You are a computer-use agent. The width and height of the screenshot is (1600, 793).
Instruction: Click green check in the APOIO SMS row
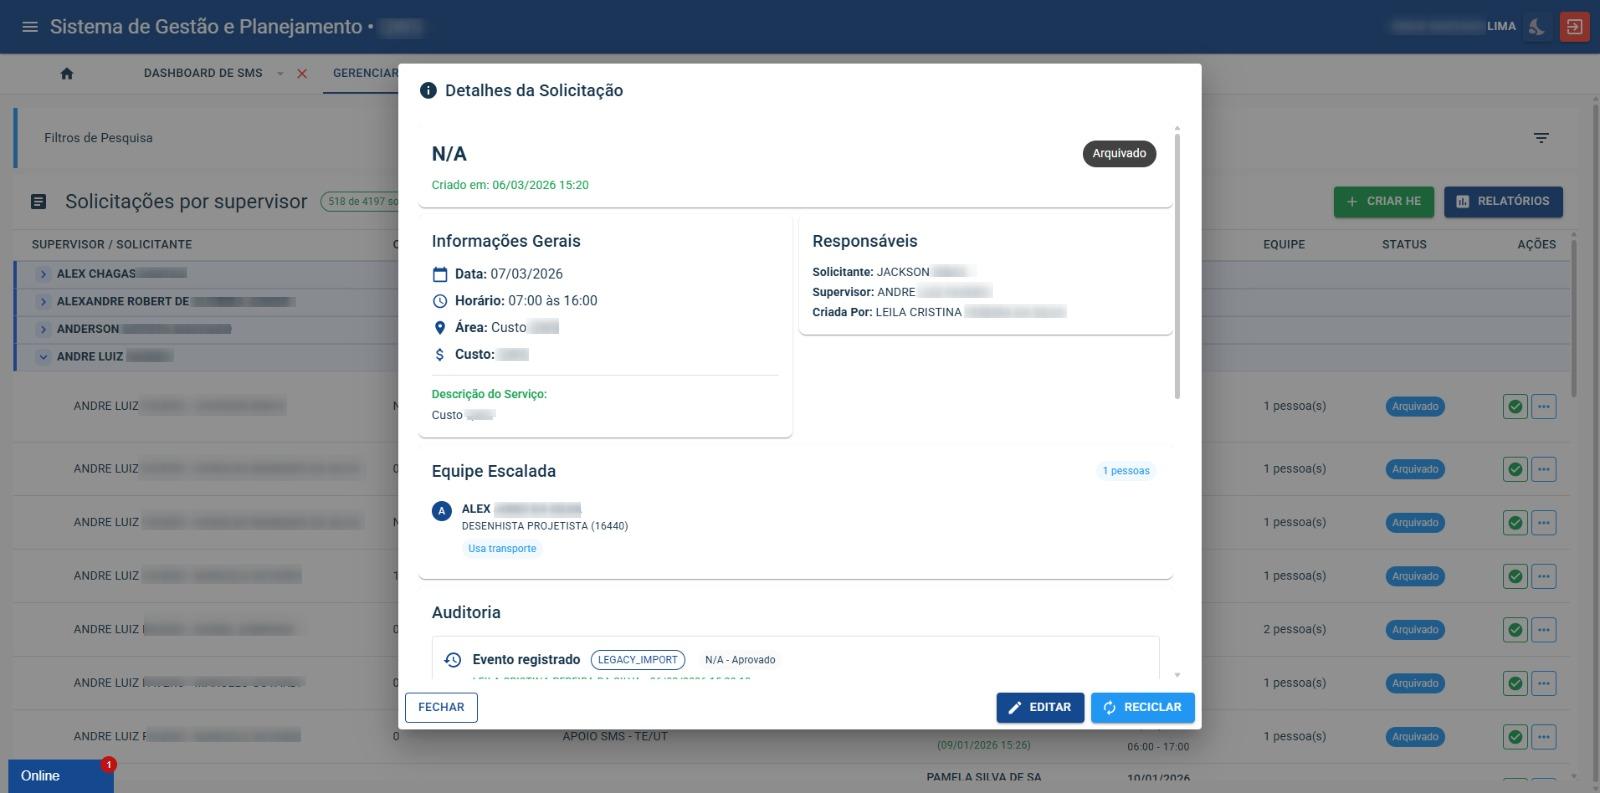pyautogui.click(x=1515, y=737)
